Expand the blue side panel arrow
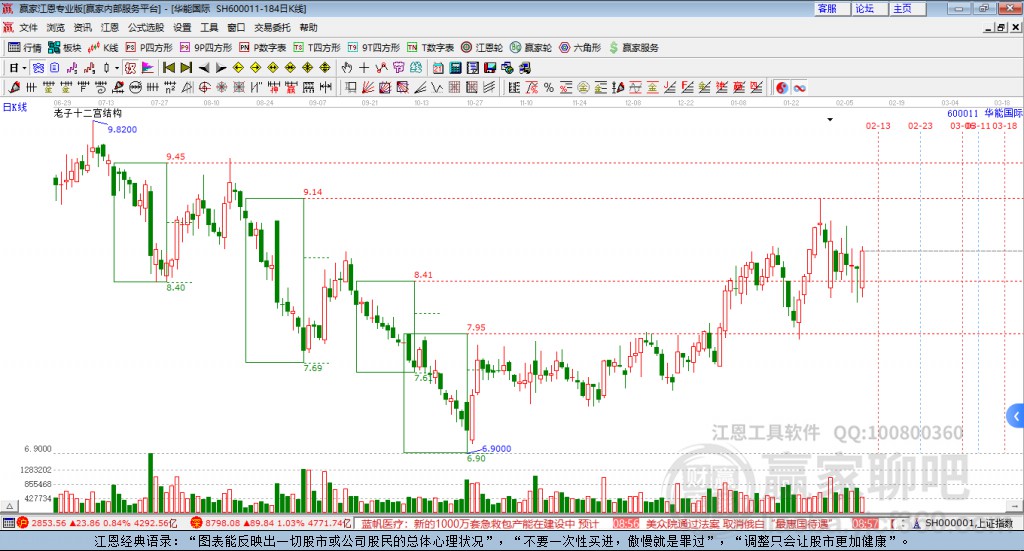1024x551 pixels. click(1016, 416)
